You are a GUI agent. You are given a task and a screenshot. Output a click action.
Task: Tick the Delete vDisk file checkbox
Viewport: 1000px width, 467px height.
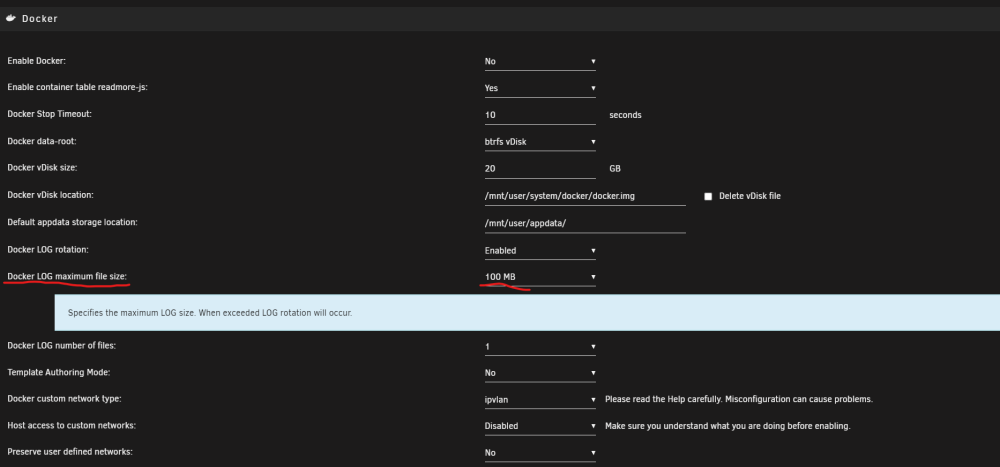pyautogui.click(x=708, y=196)
